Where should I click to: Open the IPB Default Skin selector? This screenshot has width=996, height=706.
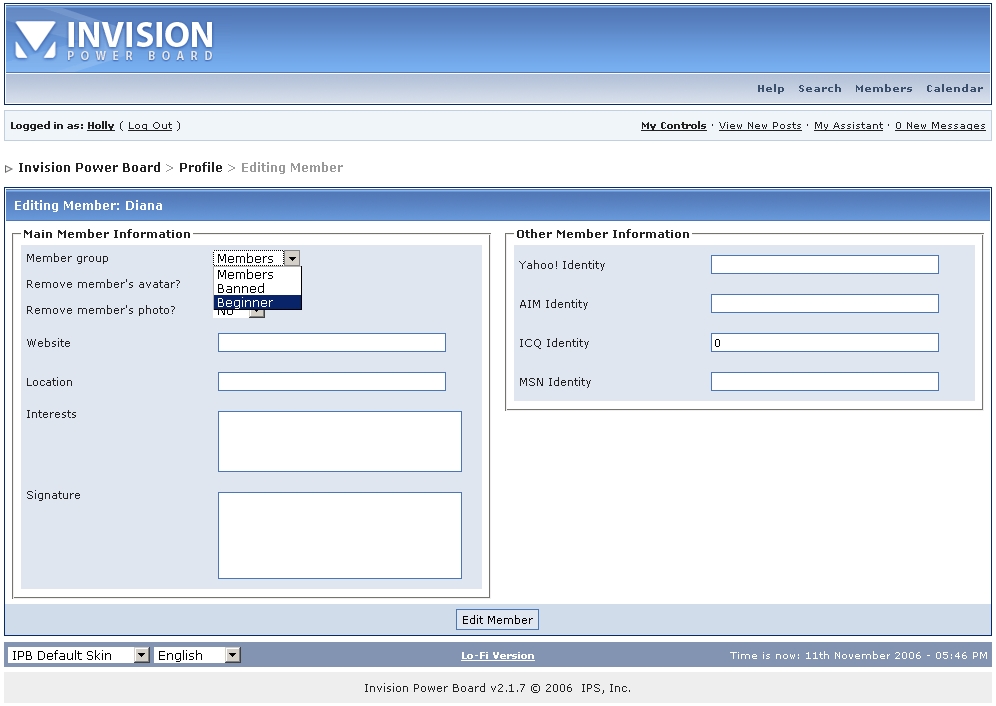point(78,655)
